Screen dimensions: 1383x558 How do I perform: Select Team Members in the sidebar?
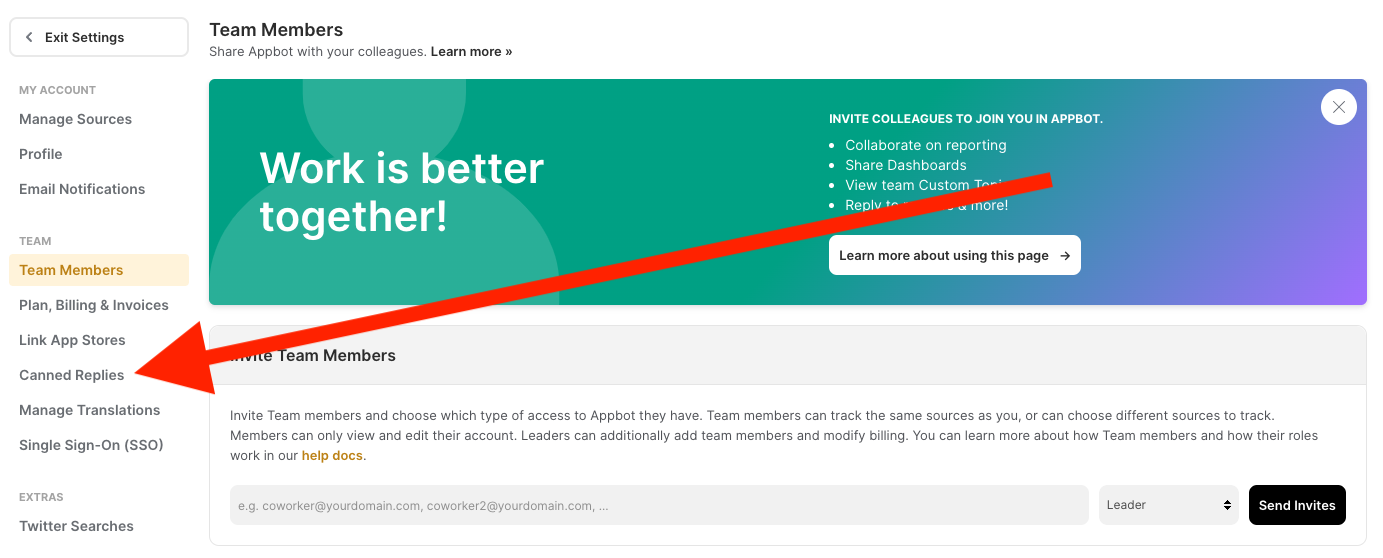tap(99, 270)
